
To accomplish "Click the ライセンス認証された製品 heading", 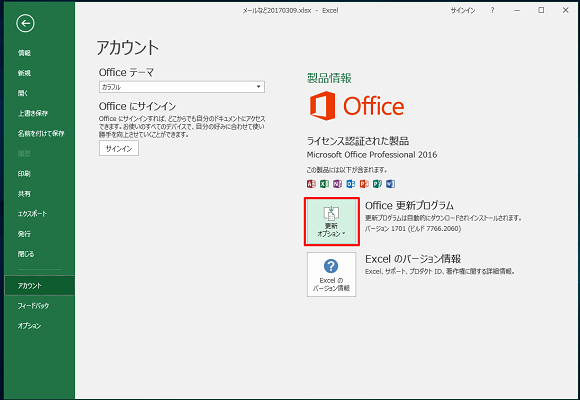I will click(358, 141).
